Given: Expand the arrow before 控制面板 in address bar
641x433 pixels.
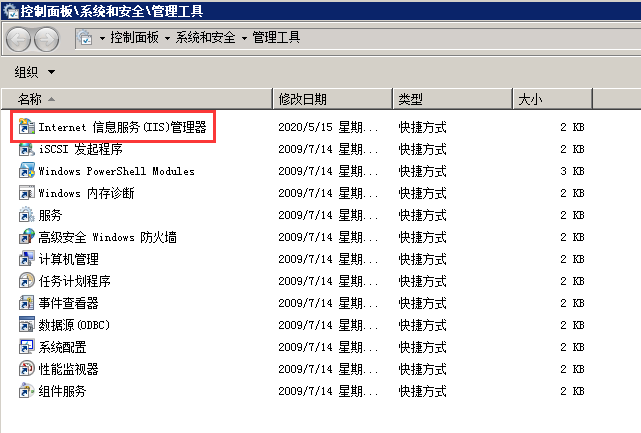Looking at the screenshot, I should (102, 38).
